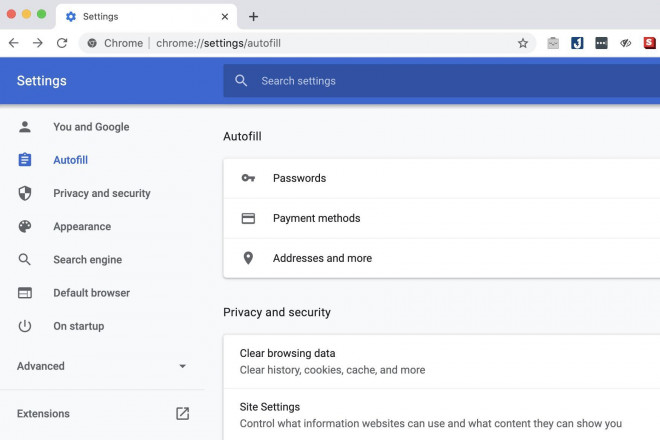Reload the current page

click(x=62, y=43)
